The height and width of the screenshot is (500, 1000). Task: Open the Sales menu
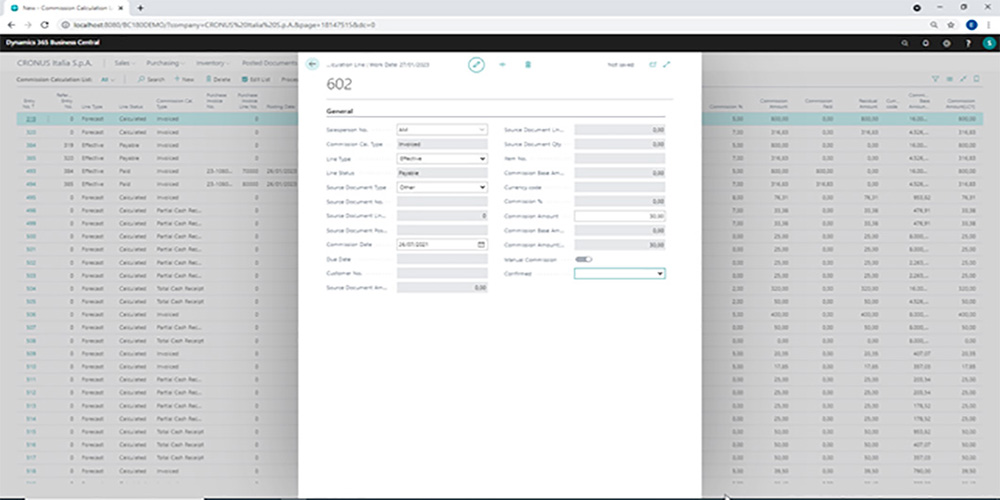point(125,62)
